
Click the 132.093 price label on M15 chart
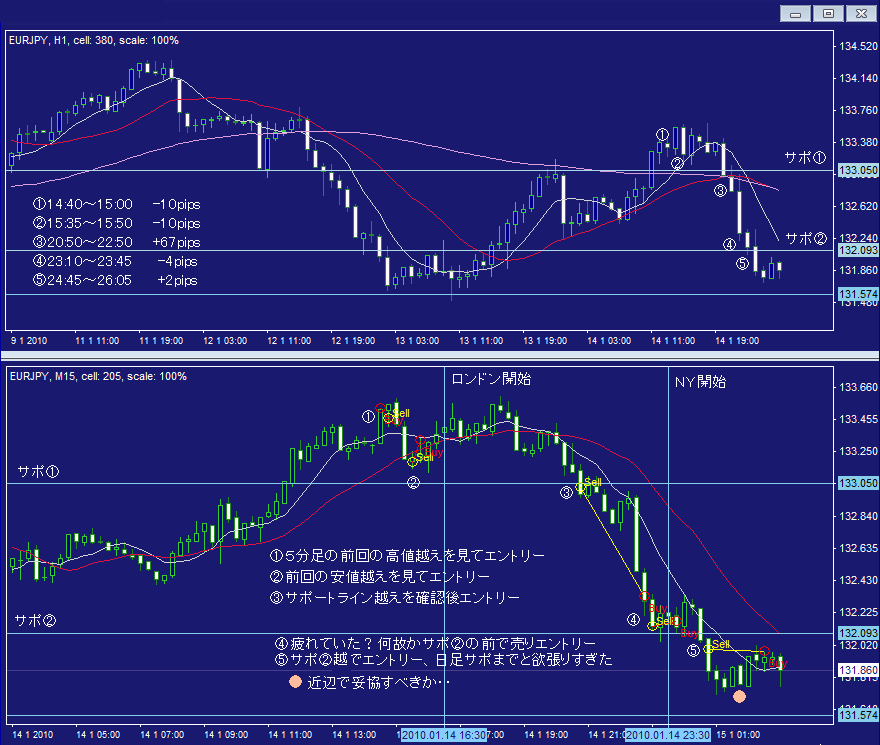pyautogui.click(x=858, y=633)
